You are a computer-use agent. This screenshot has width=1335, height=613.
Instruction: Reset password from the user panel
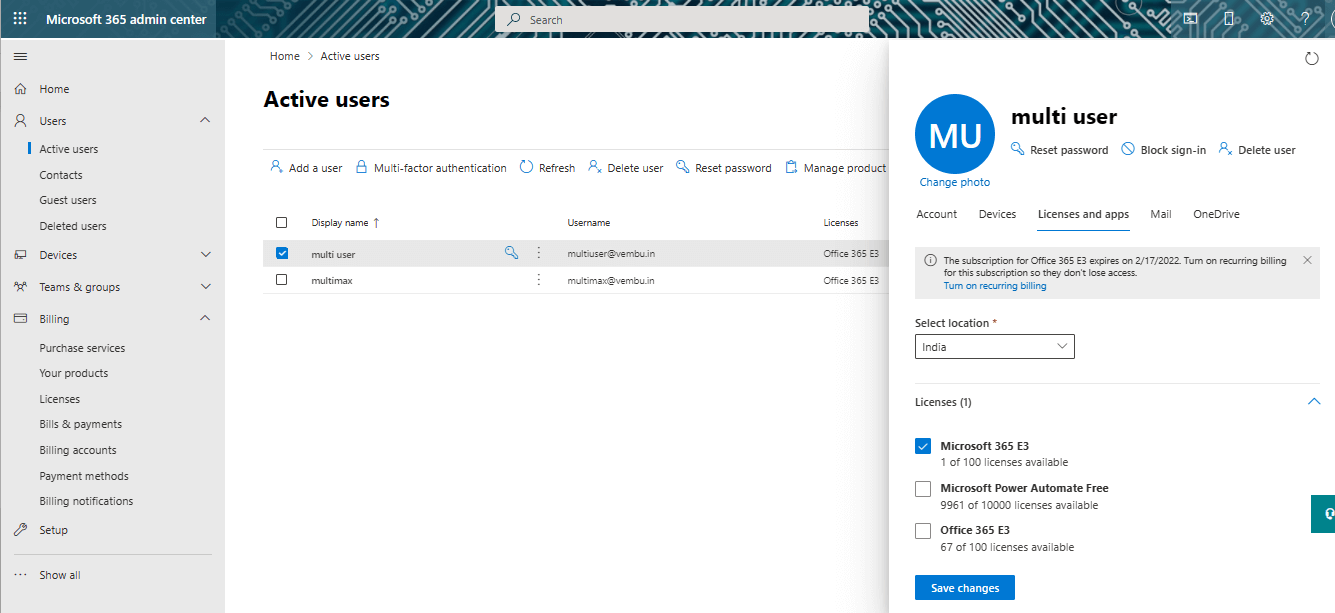point(1059,150)
